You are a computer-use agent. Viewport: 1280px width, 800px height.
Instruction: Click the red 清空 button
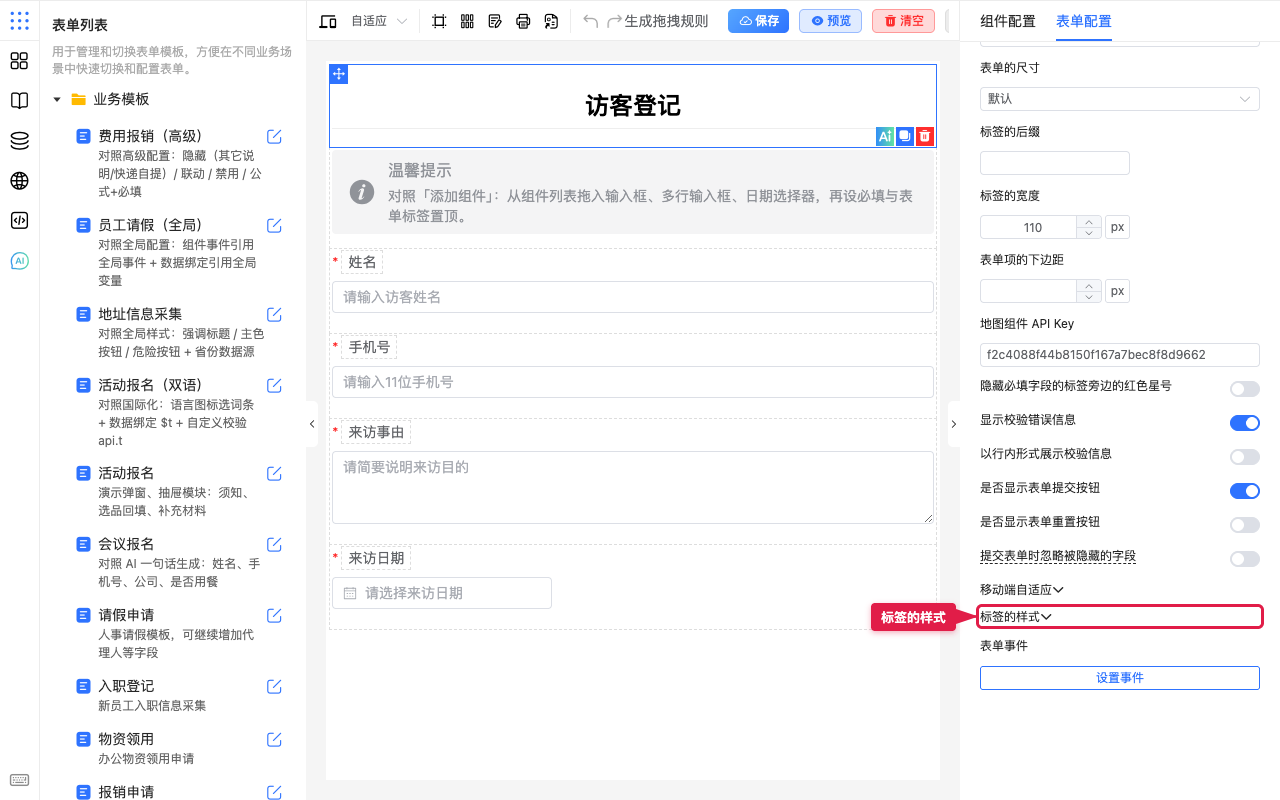[x=903, y=21]
